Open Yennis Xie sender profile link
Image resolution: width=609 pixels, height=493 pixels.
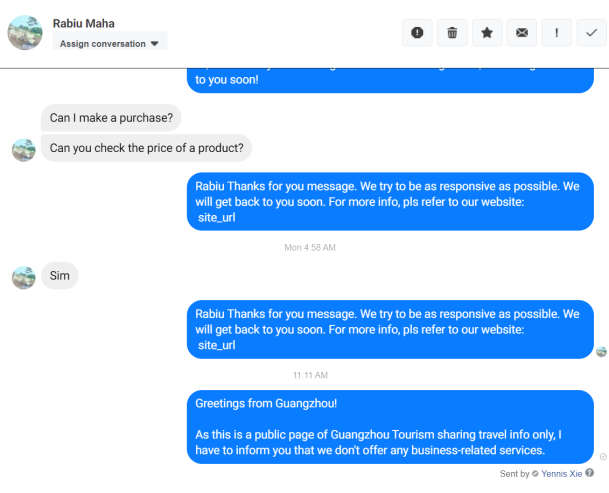click(562, 473)
